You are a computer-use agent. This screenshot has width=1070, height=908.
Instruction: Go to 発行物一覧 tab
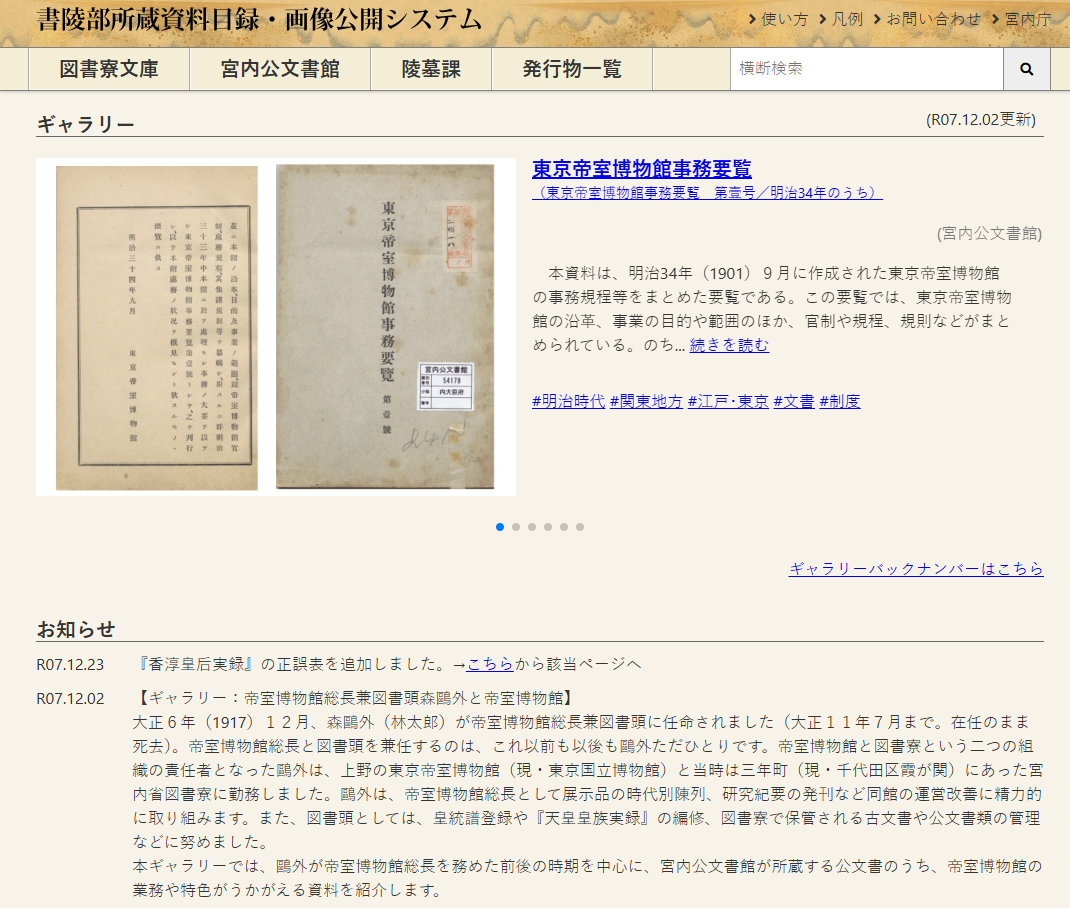pyautogui.click(x=572, y=69)
